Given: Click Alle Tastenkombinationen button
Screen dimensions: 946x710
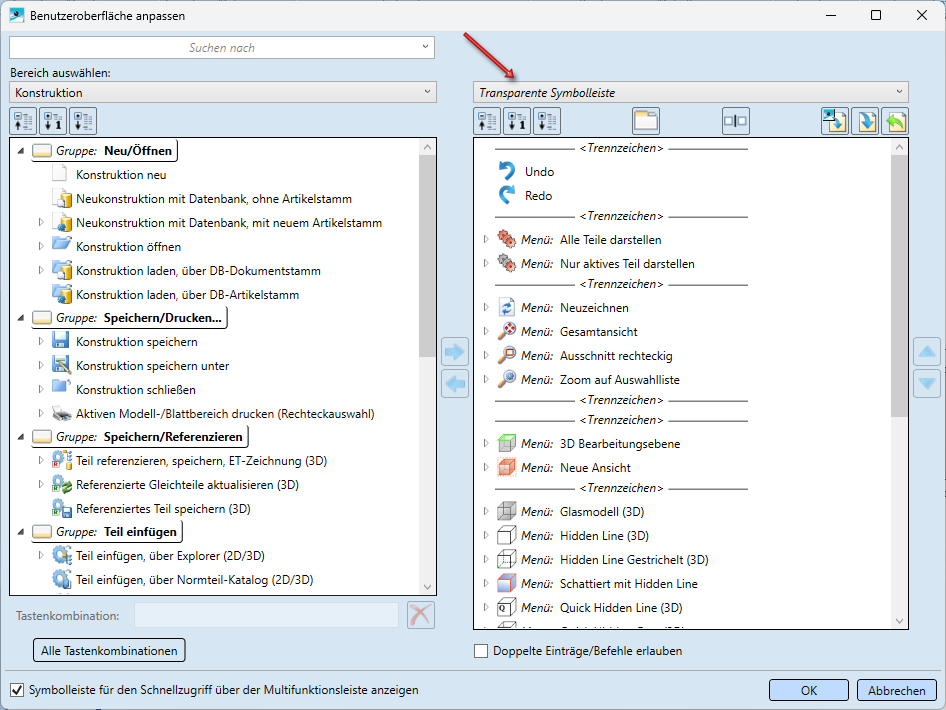Looking at the screenshot, I should click(109, 650).
